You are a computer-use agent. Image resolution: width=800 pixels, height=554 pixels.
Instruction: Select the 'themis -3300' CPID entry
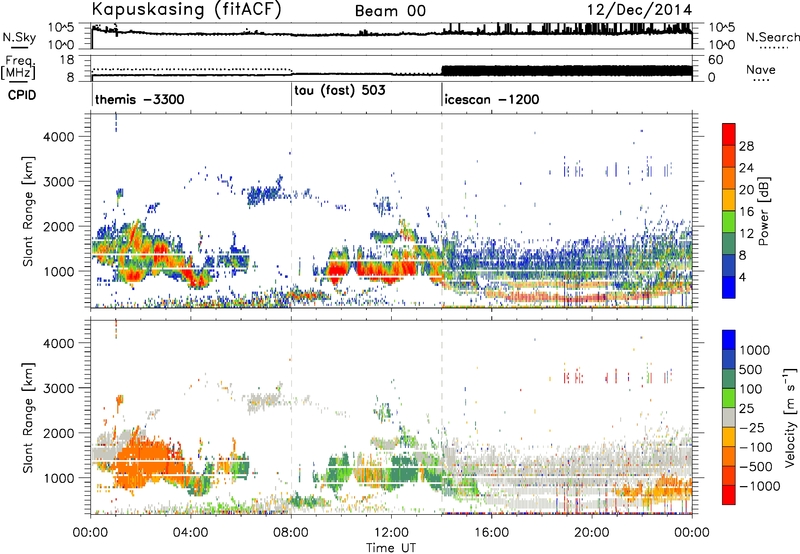139,99
